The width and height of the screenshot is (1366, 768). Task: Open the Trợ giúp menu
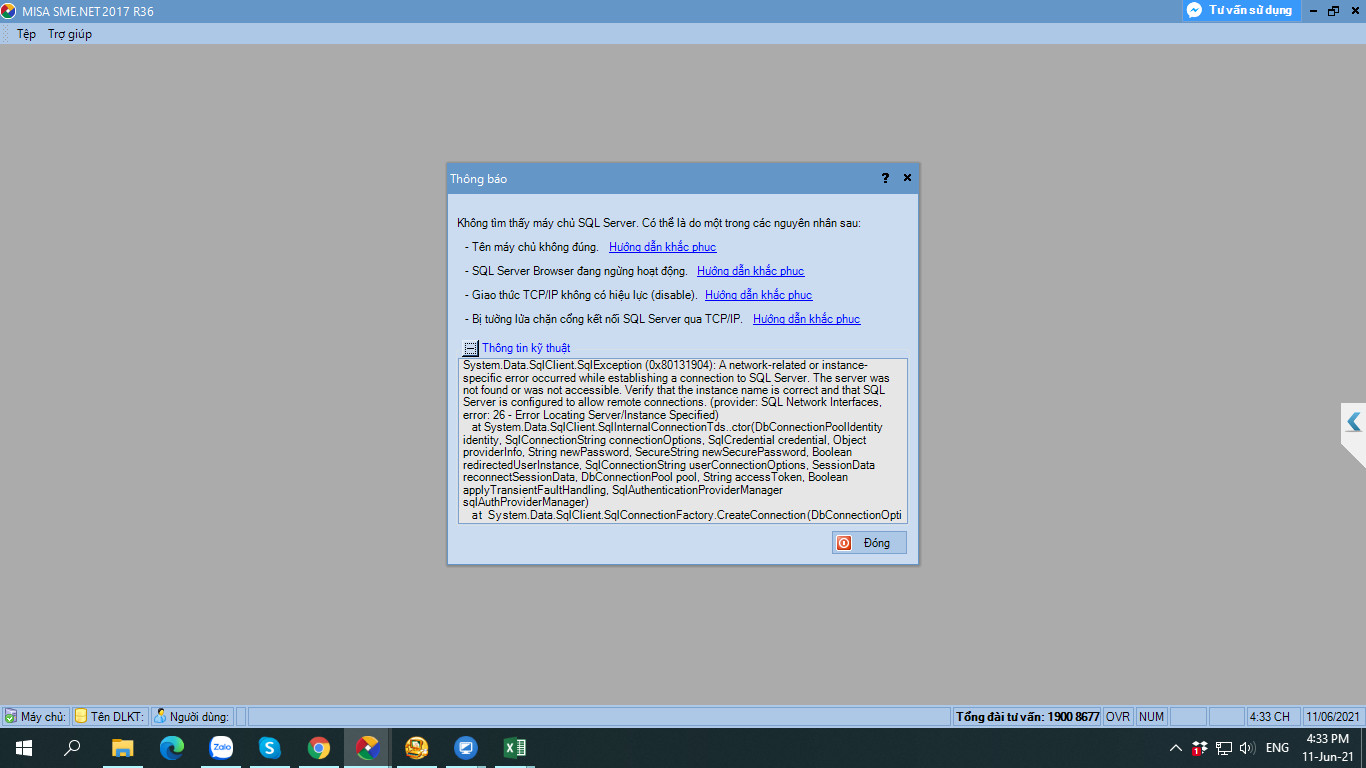pyautogui.click(x=70, y=34)
